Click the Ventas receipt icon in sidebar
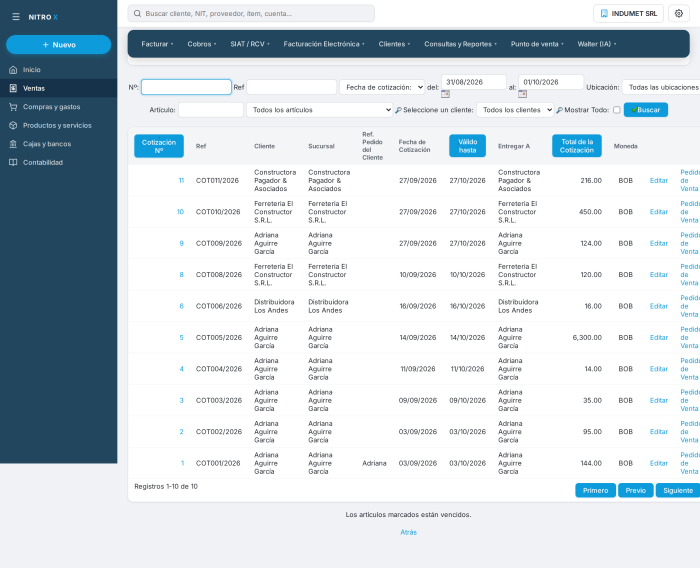Screen dimensions: 700x568 click(13, 88)
